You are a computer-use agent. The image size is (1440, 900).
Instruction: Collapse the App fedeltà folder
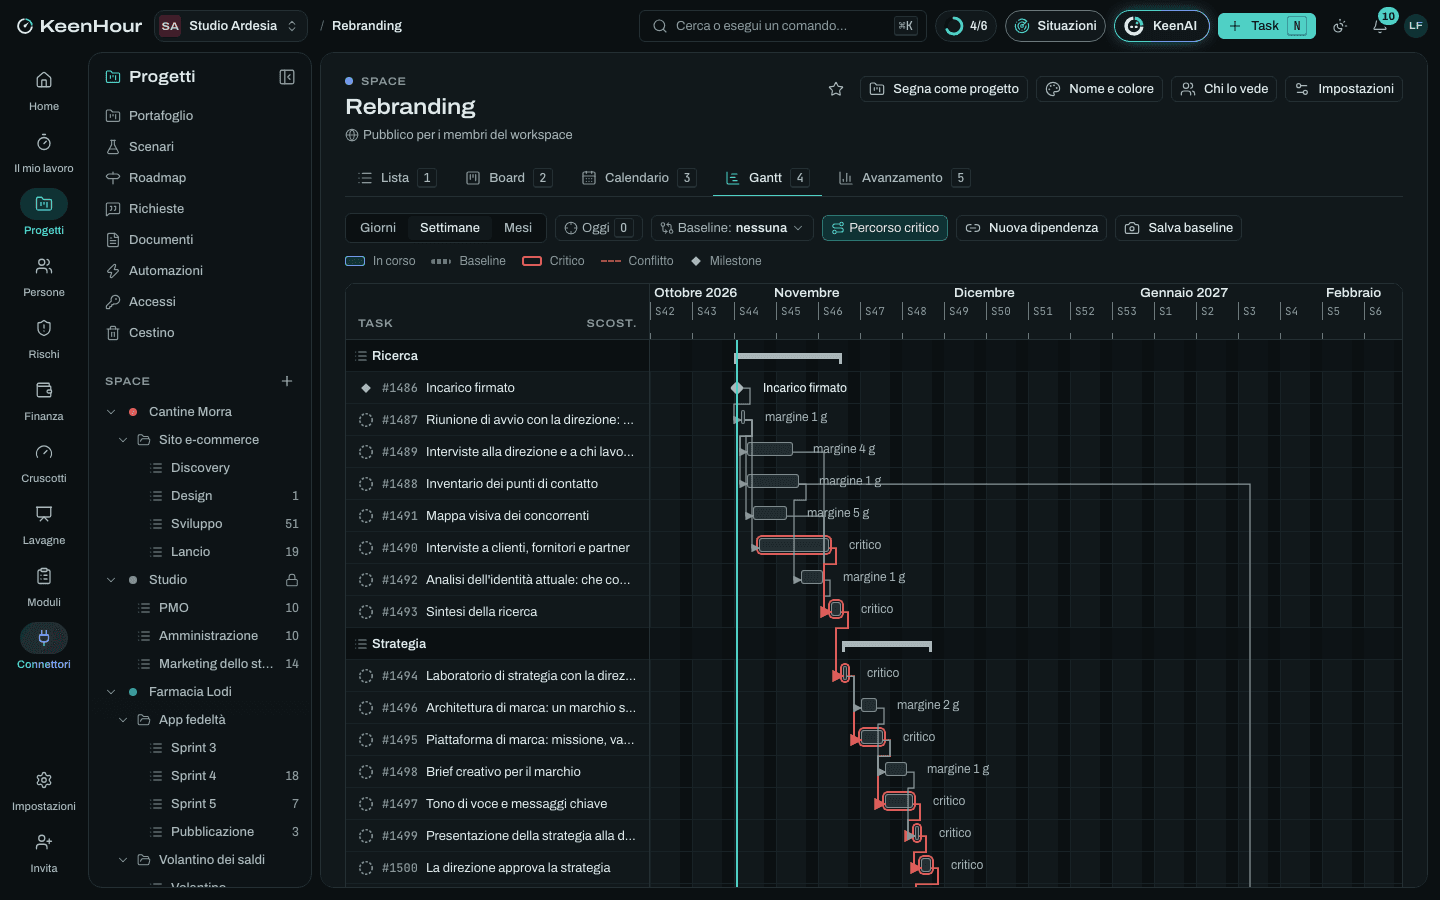123,720
